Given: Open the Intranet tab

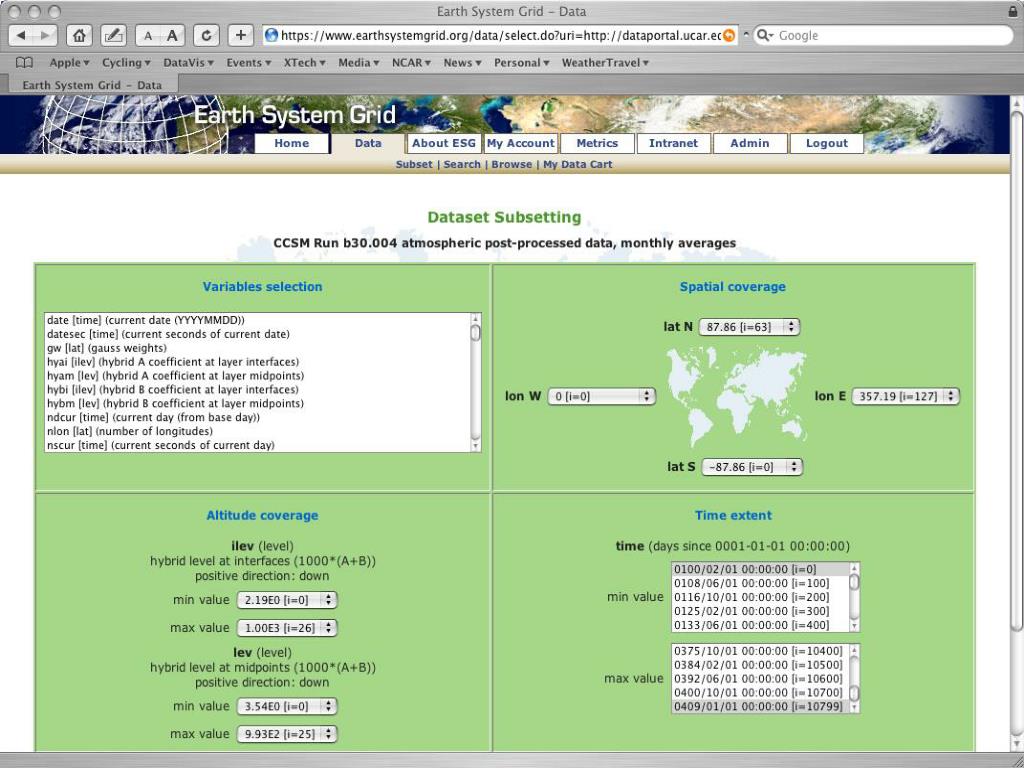Looking at the screenshot, I should 673,143.
